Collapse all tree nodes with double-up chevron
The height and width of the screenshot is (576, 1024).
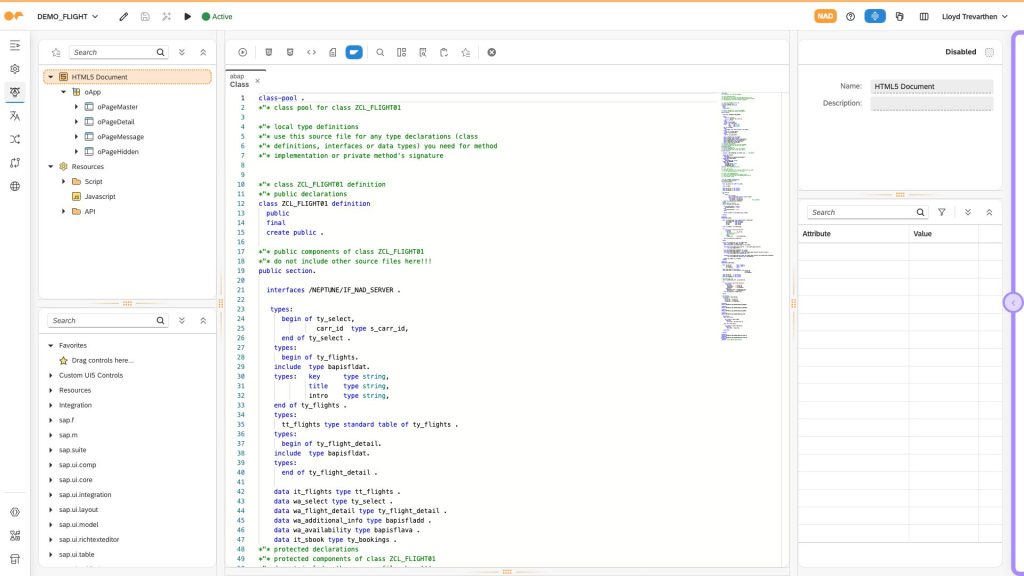coord(203,52)
